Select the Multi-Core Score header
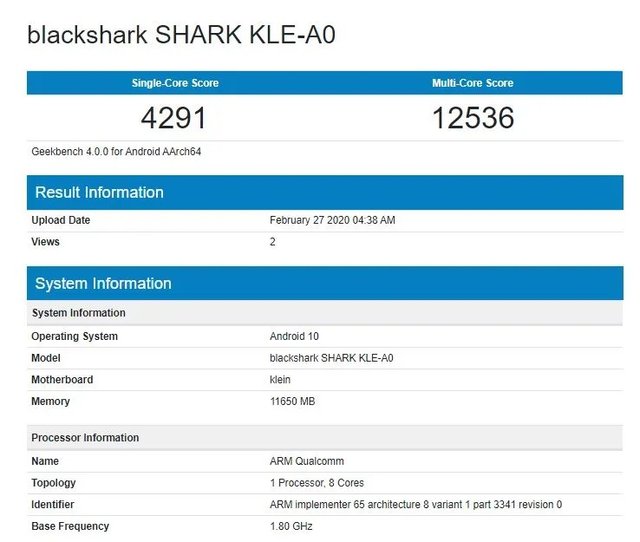The width and height of the screenshot is (640, 542). pos(472,83)
